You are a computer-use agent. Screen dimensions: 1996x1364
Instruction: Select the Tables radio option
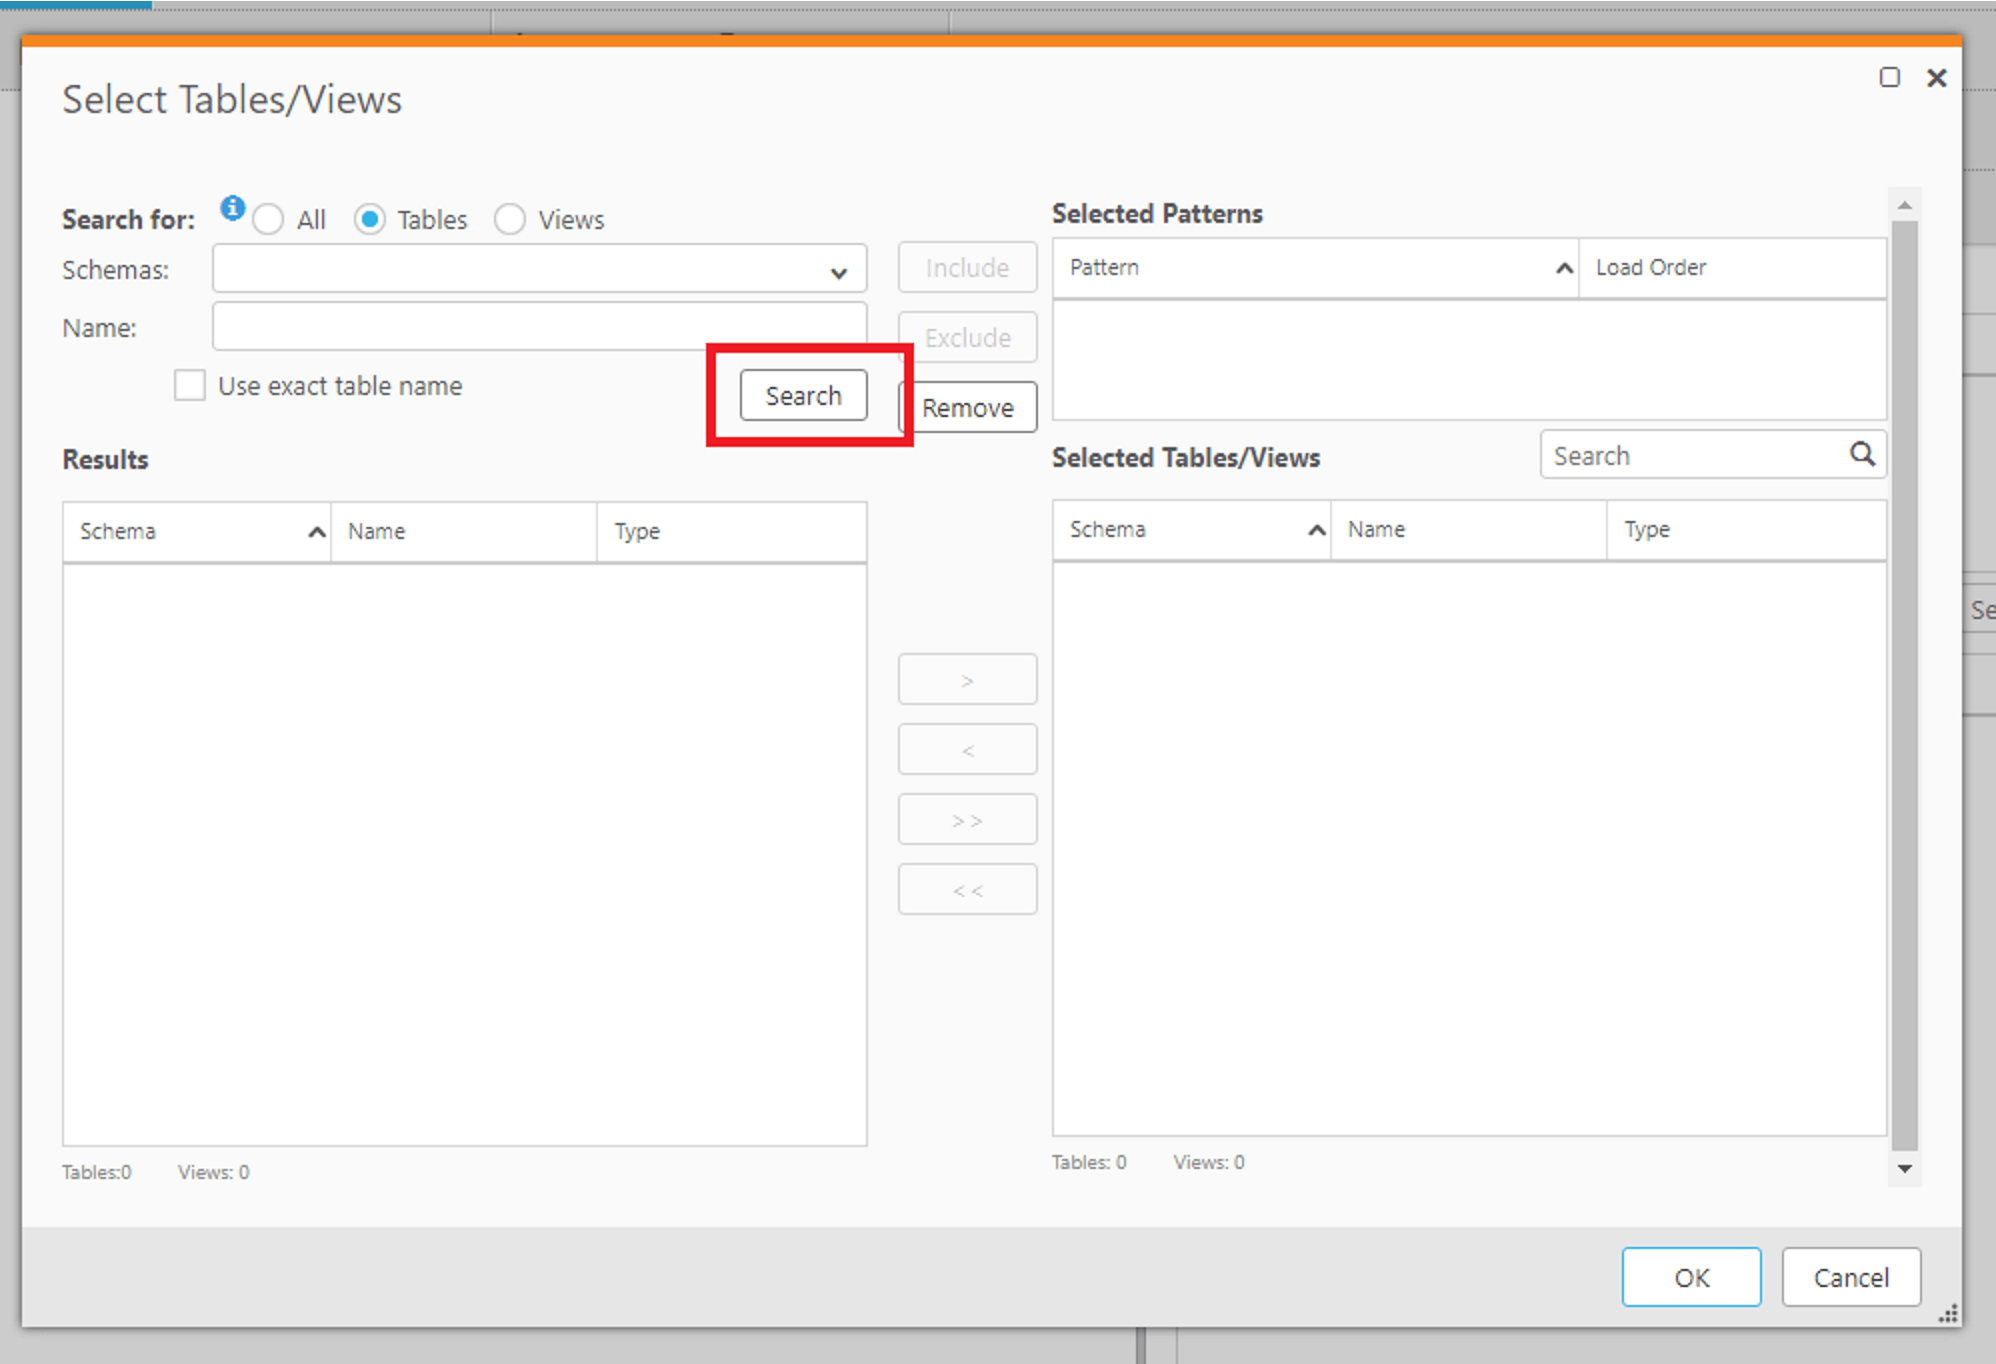[x=370, y=220]
